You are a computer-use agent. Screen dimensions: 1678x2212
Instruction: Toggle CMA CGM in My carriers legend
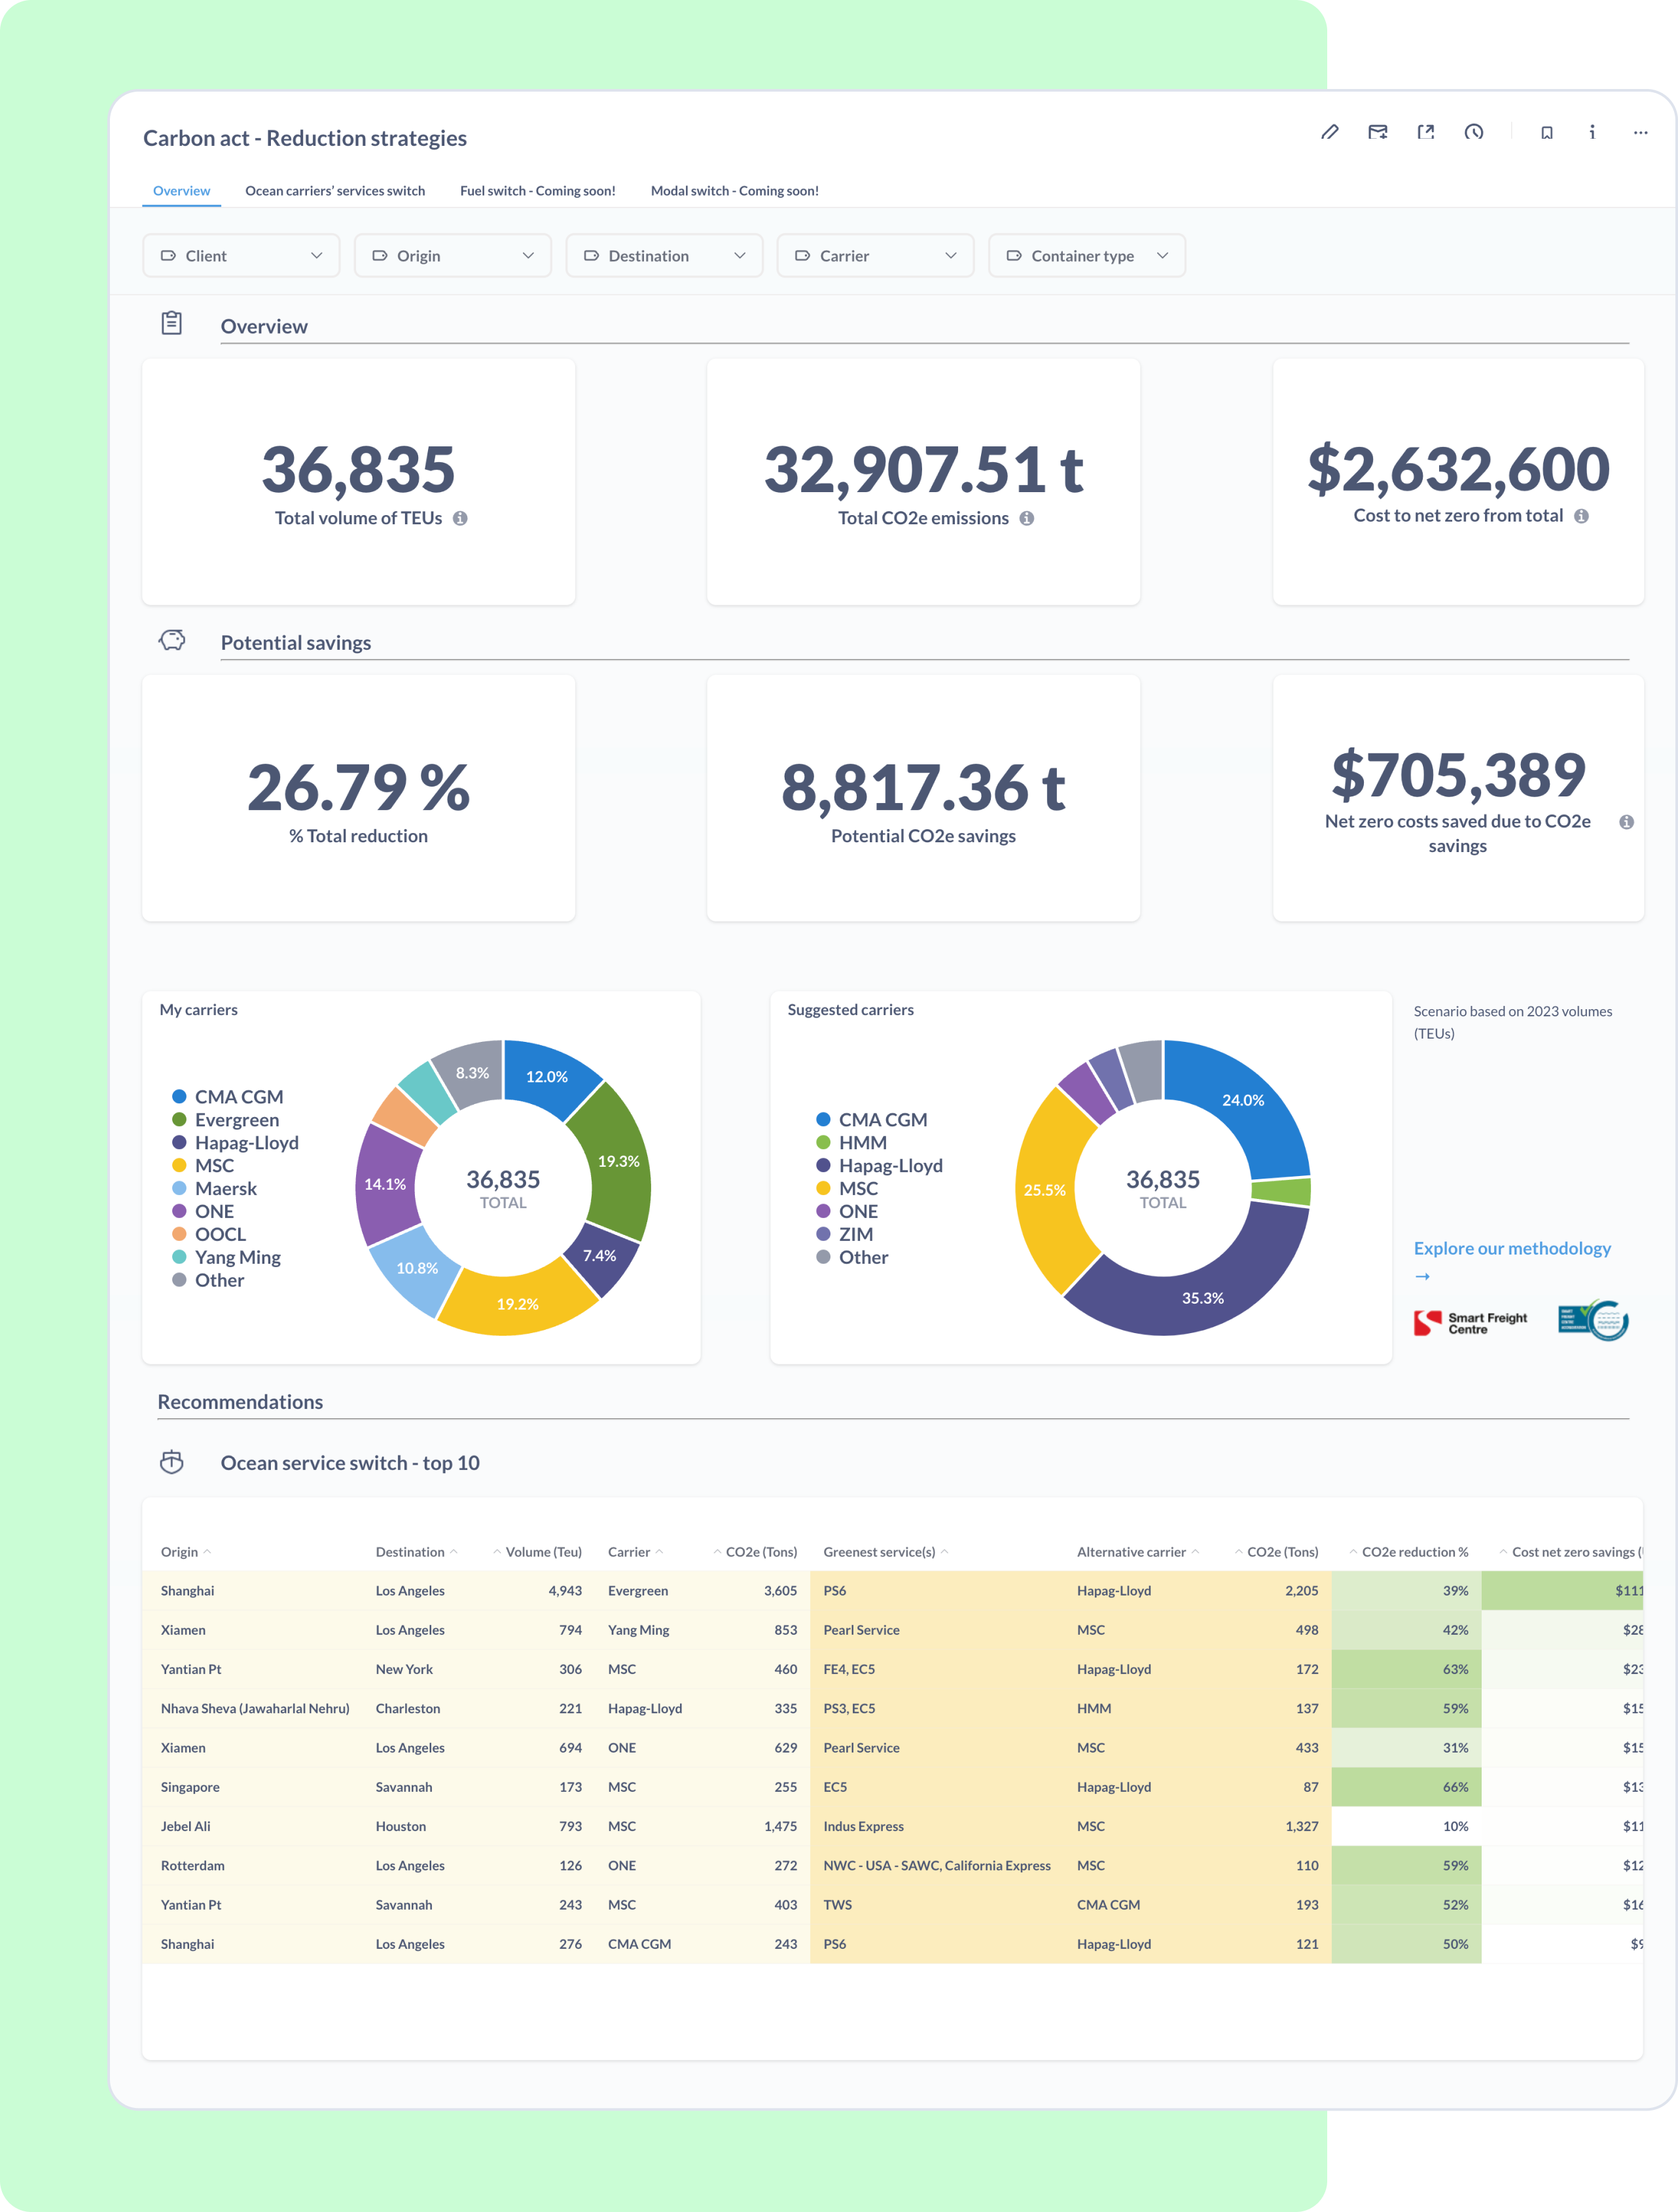tap(228, 1097)
